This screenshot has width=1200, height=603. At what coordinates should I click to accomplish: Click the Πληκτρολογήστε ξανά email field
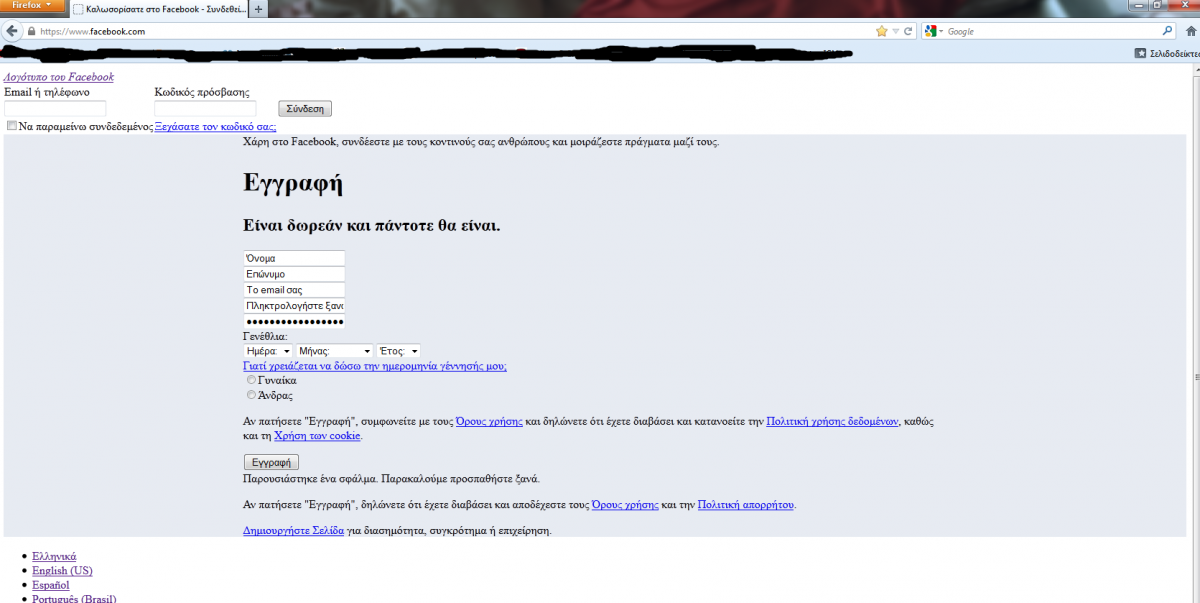(294, 306)
